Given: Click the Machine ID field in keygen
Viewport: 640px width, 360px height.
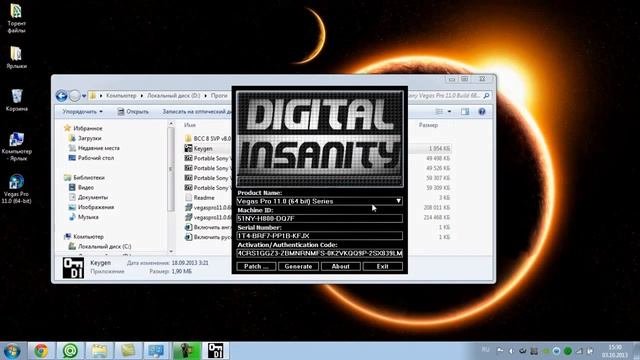Looking at the screenshot, I should tap(320, 218).
